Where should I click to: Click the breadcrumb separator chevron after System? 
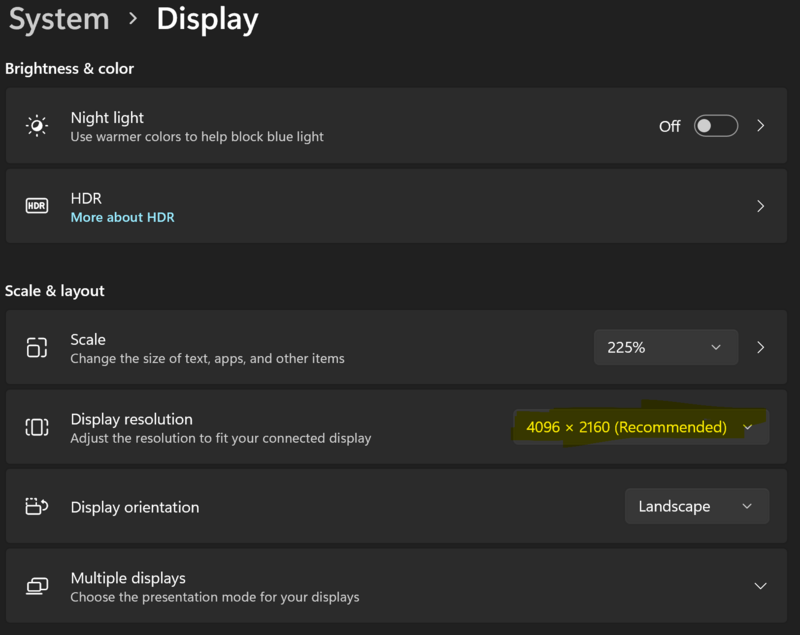[133, 19]
